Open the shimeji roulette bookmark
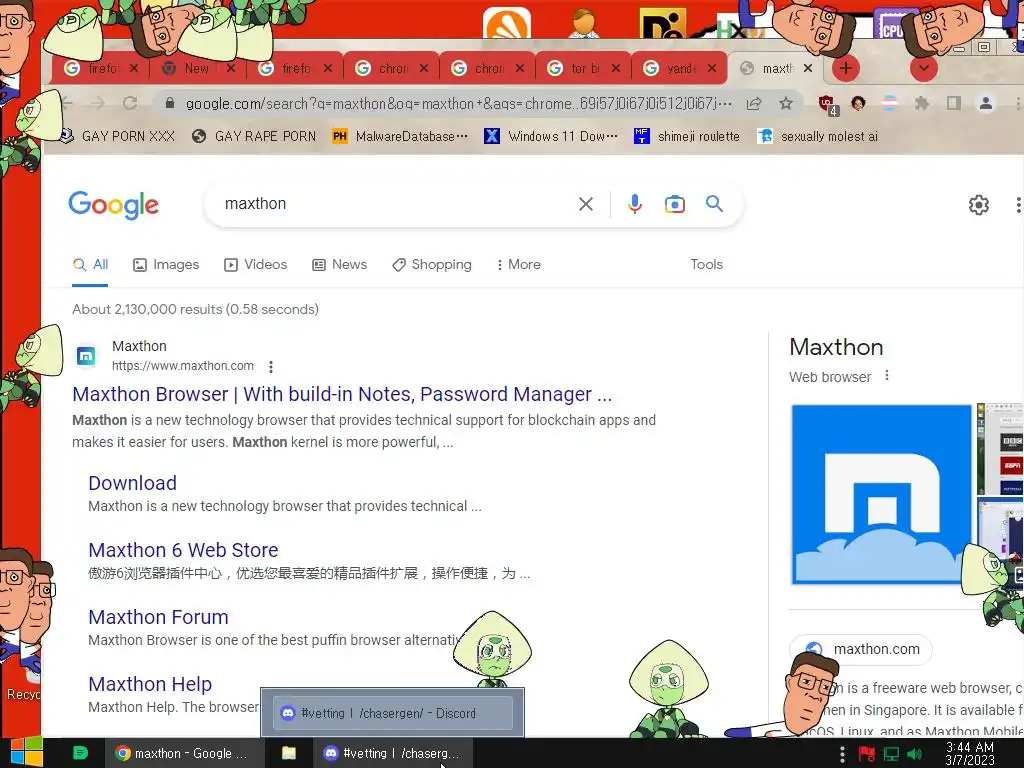The height and width of the screenshot is (768, 1024). [687, 136]
